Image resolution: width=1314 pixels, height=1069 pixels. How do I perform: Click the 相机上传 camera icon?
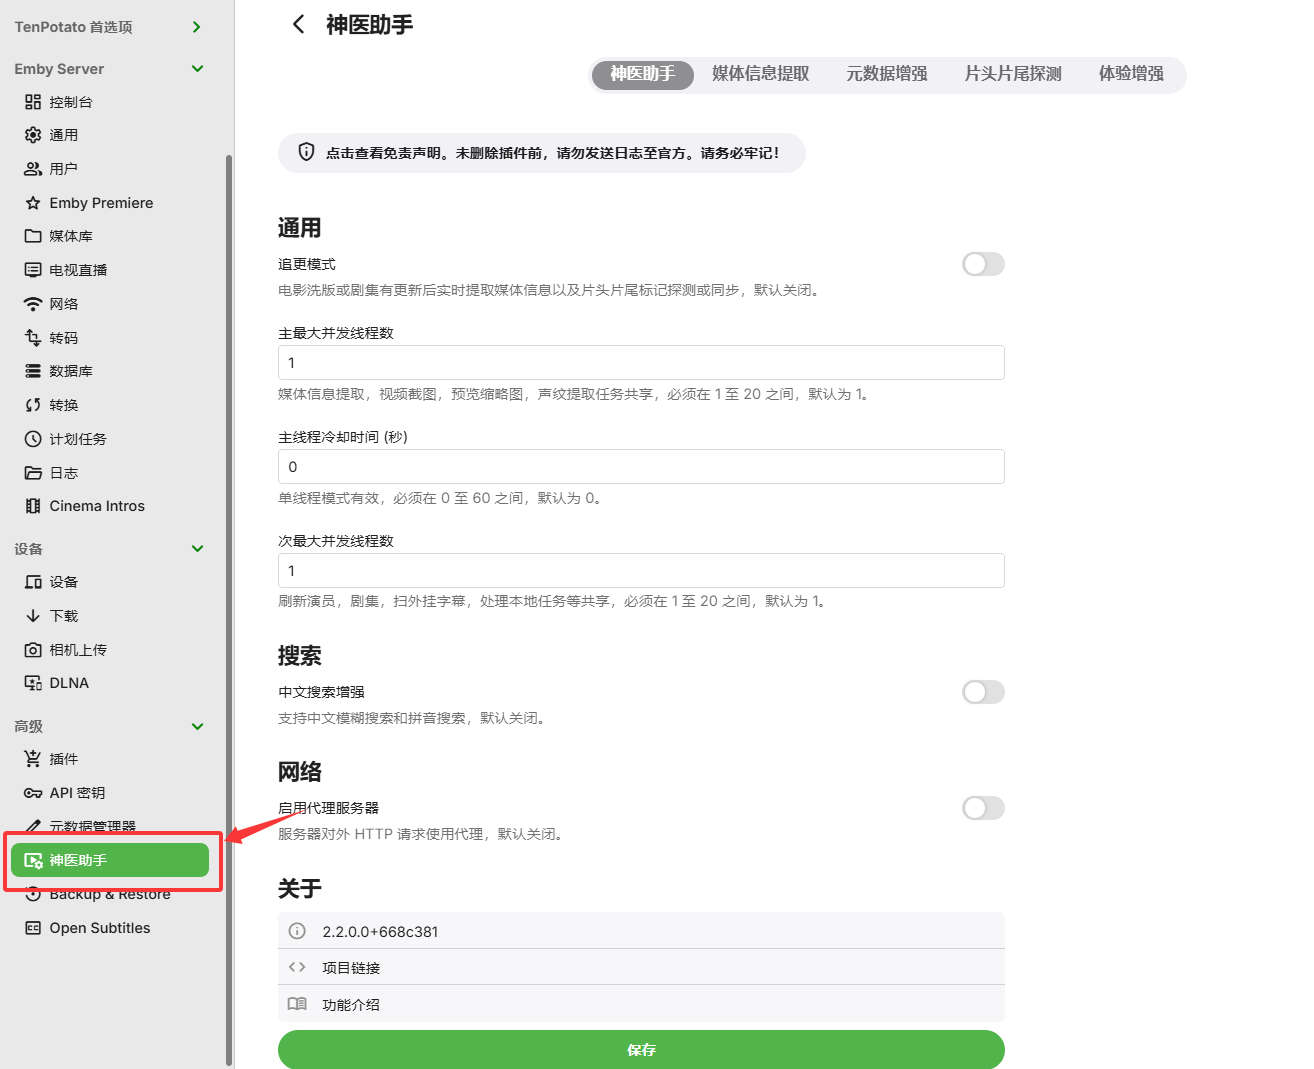pyautogui.click(x=33, y=650)
